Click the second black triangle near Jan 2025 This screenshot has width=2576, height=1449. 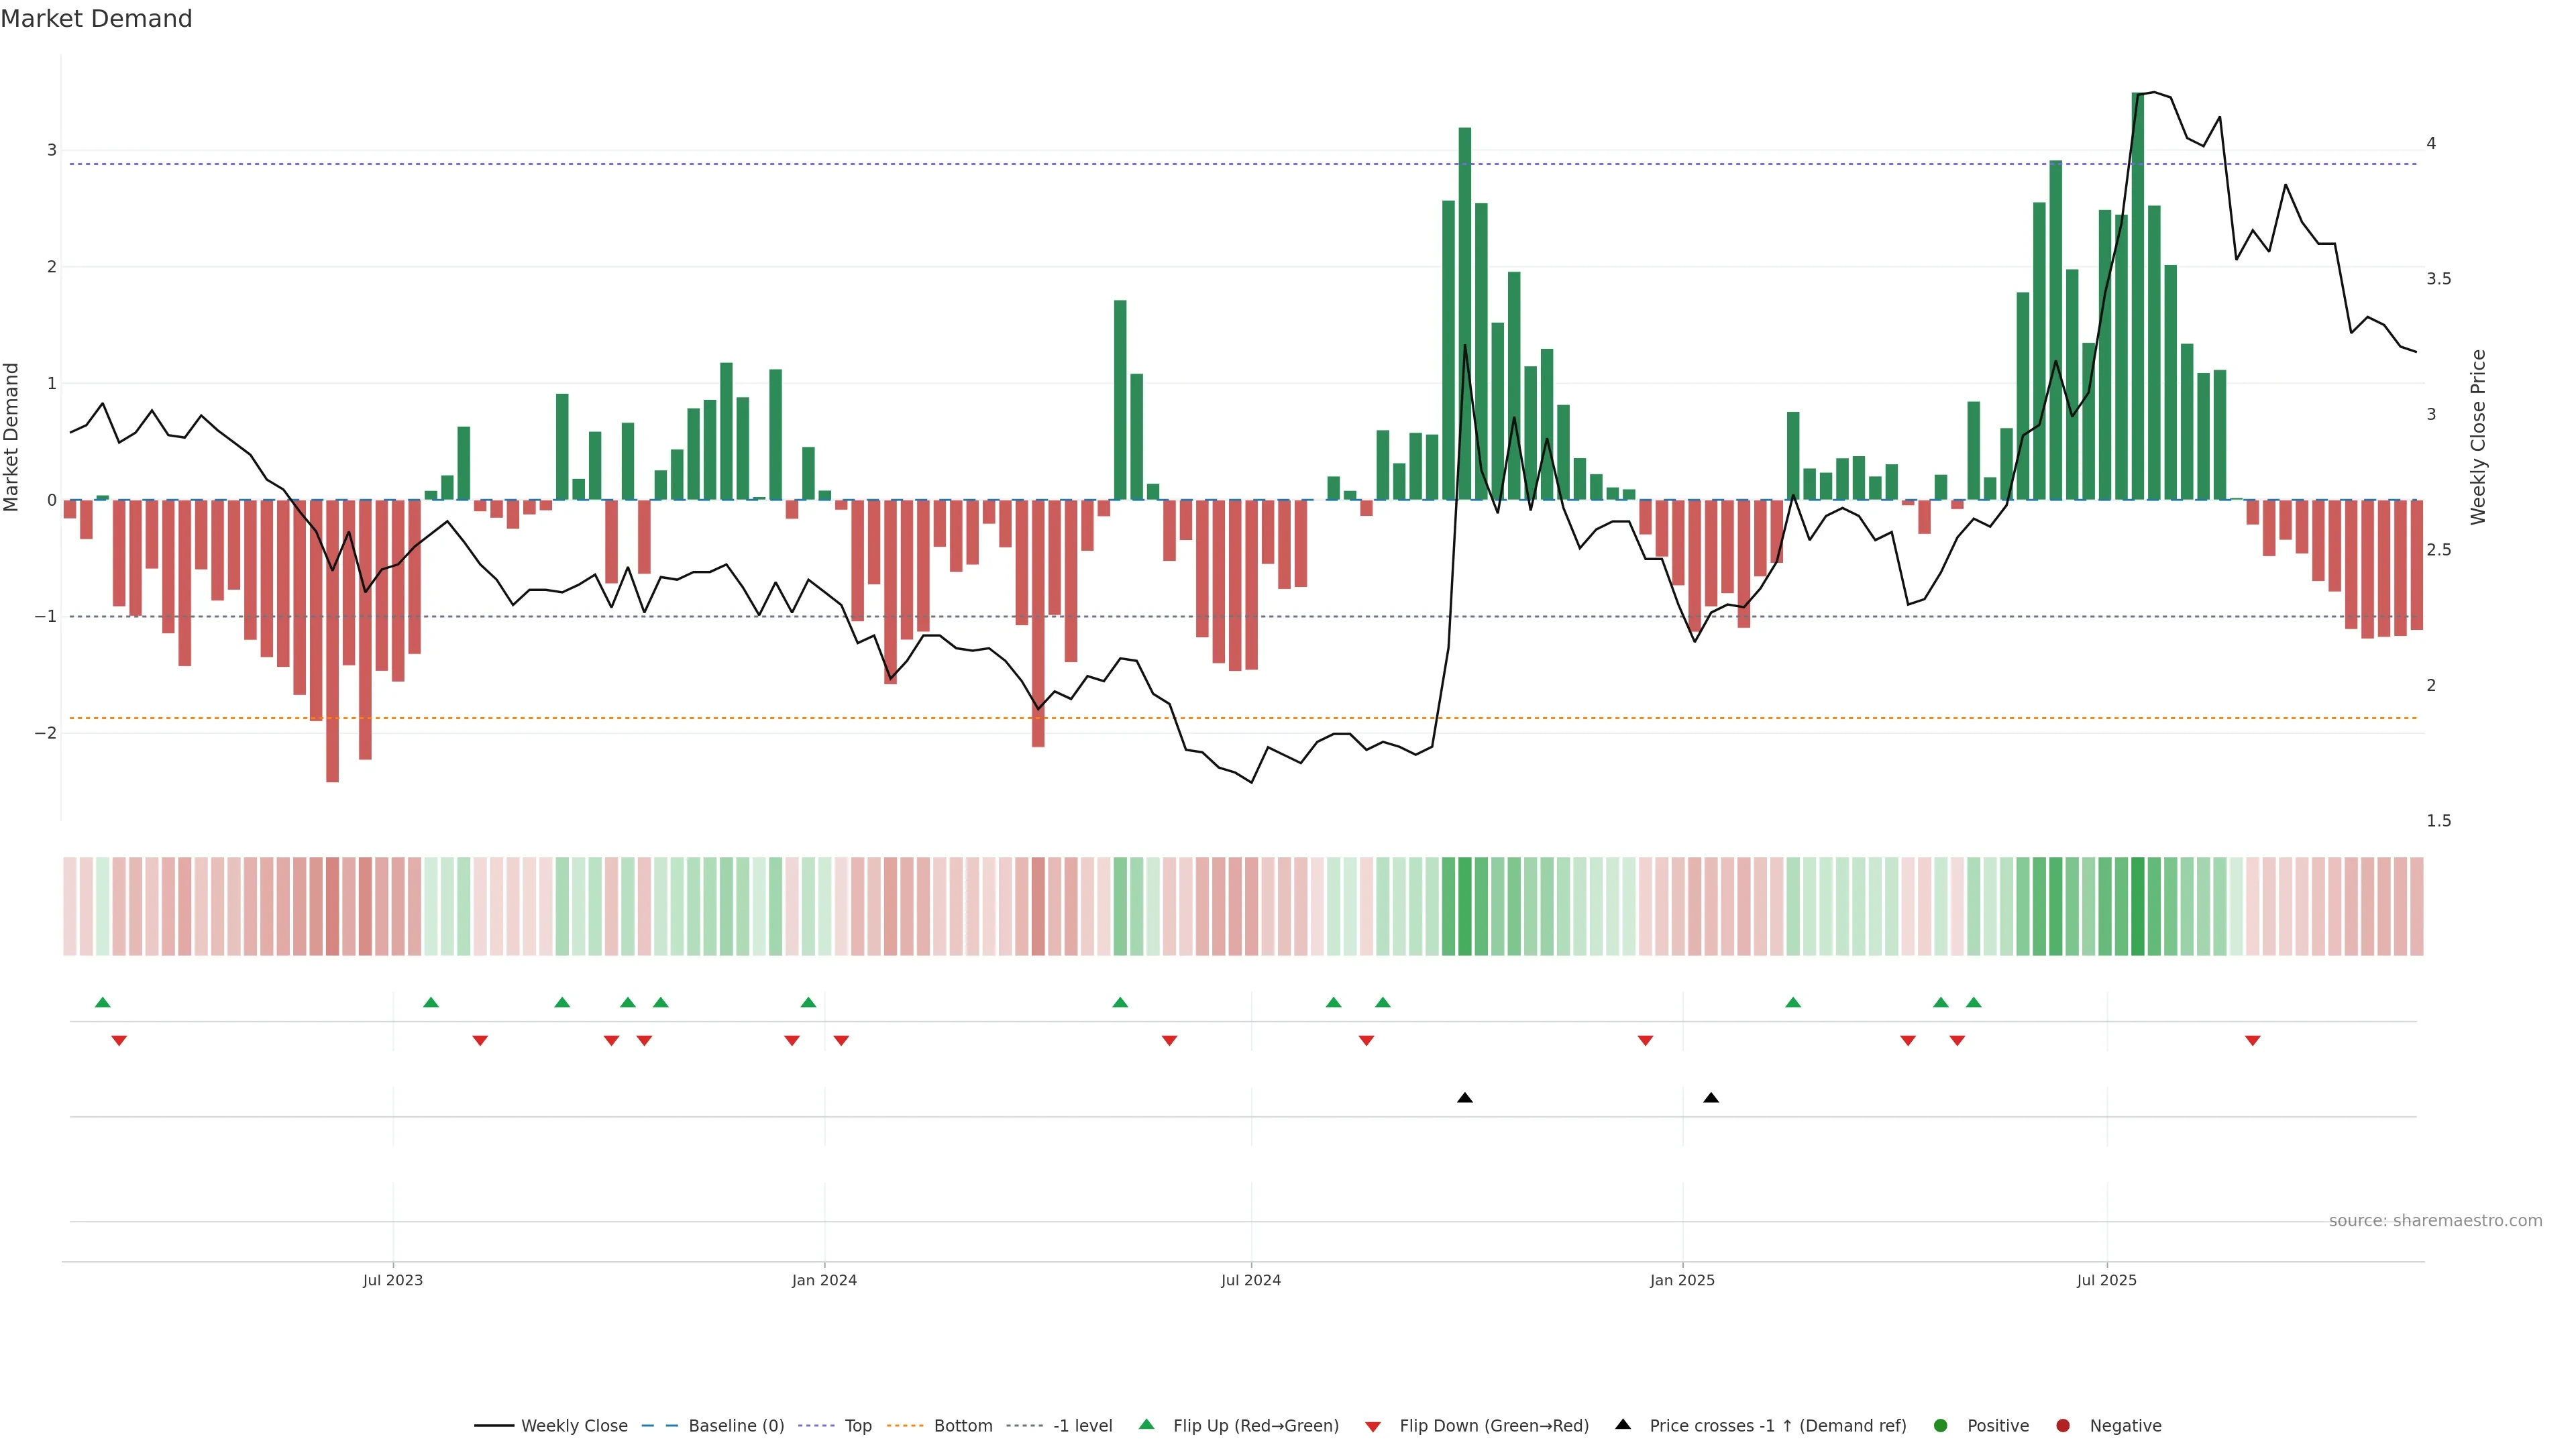[1711, 1098]
